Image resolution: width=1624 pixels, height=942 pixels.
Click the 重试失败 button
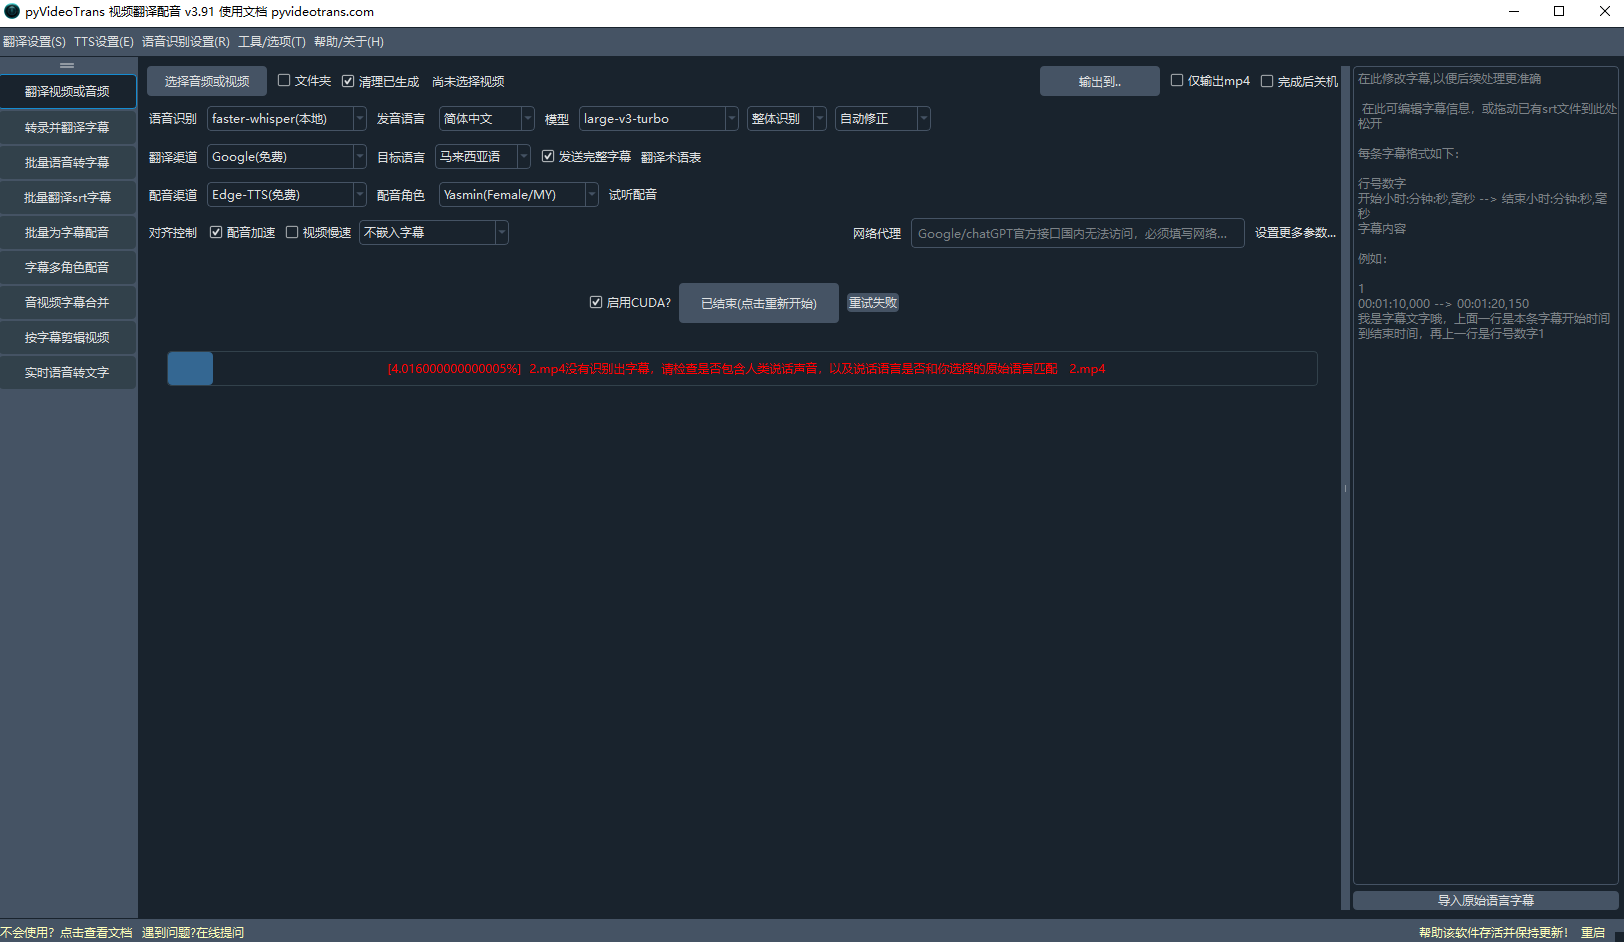click(873, 303)
